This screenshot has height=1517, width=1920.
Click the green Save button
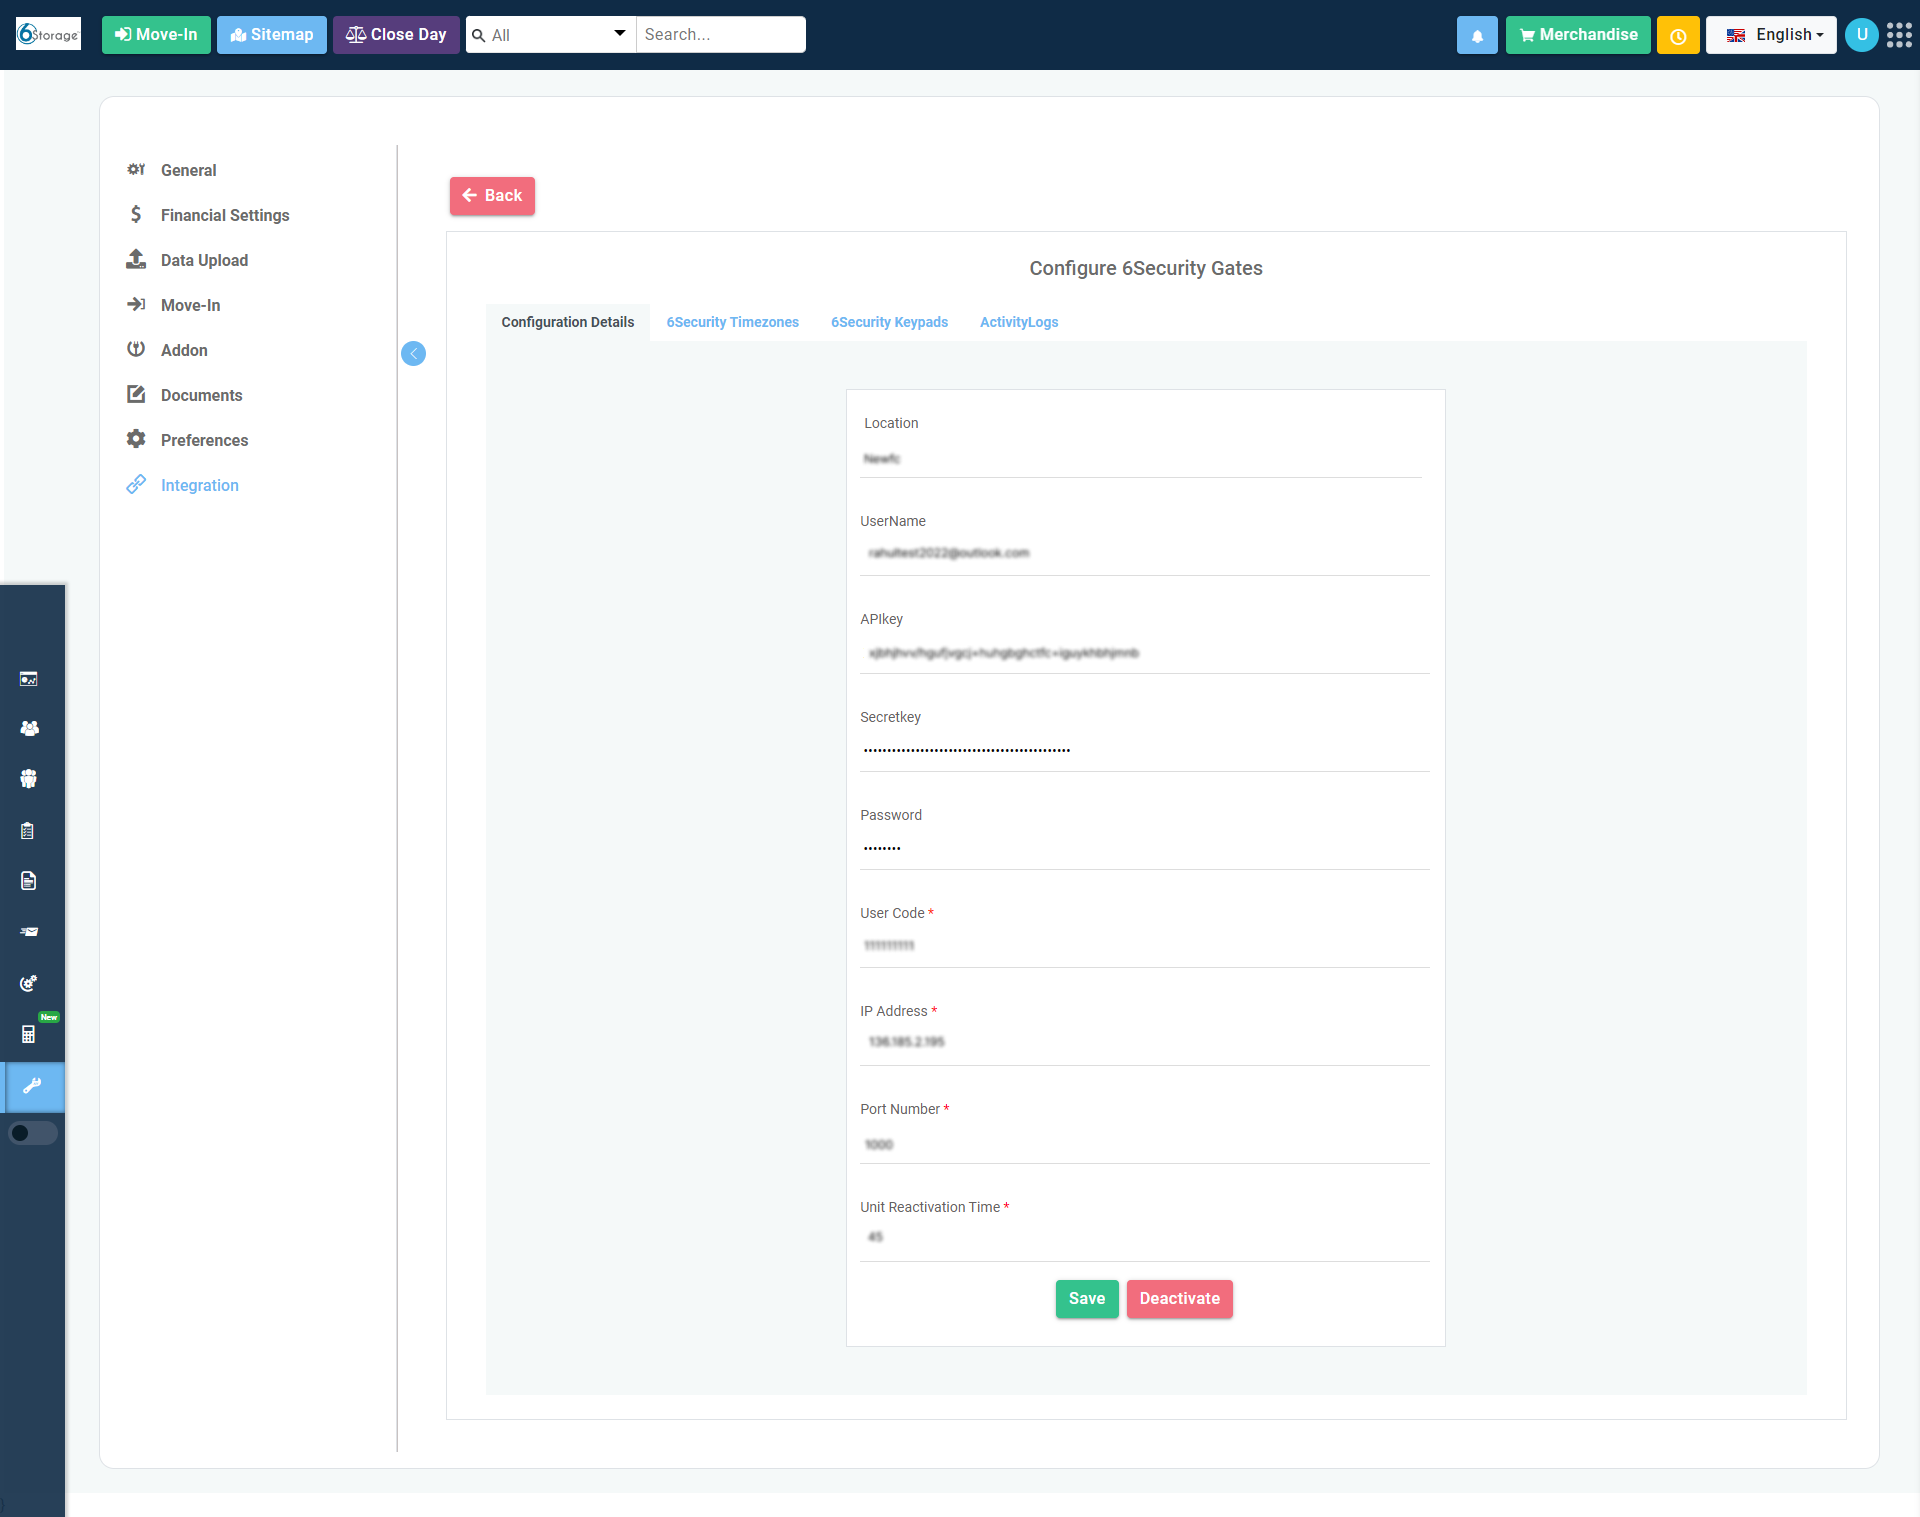[x=1086, y=1298]
